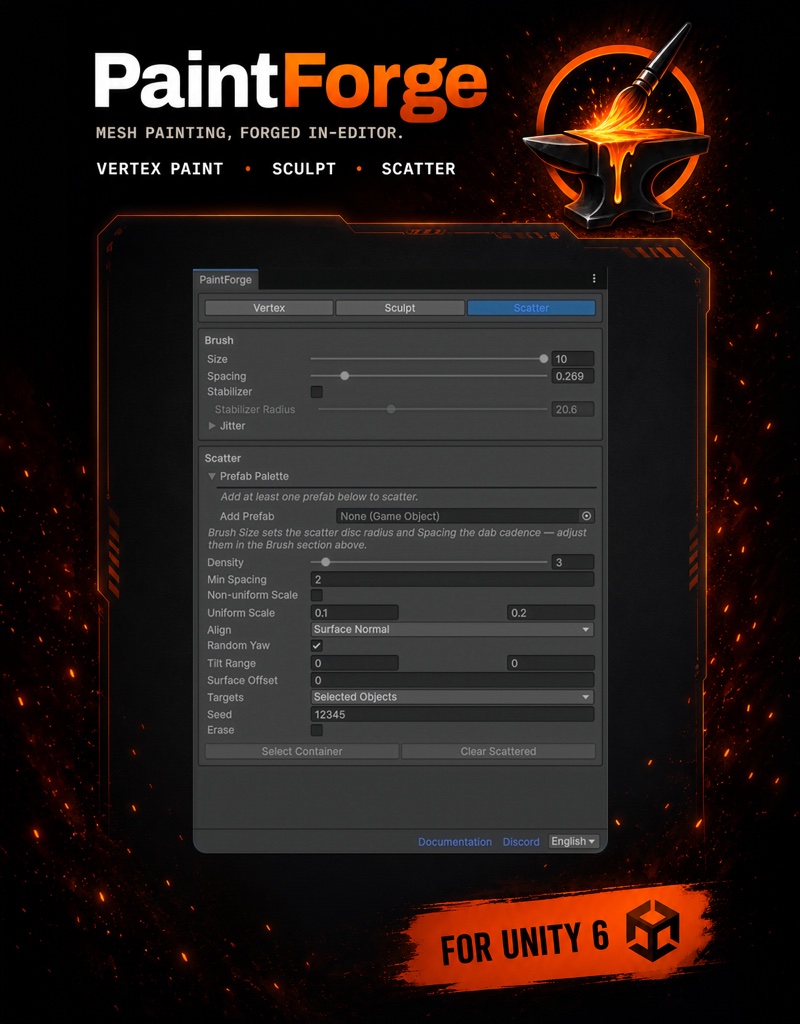Click the Add Prefab object field
Viewport: 800px width, 1024px height.
[465, 516]
